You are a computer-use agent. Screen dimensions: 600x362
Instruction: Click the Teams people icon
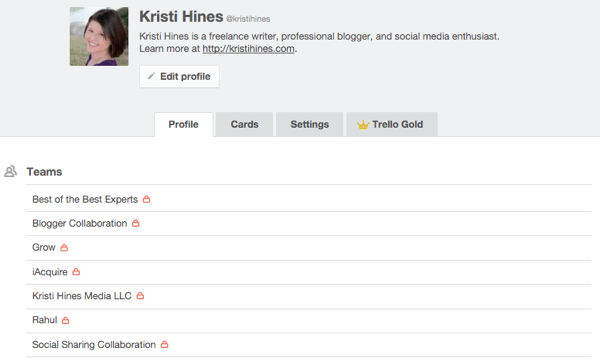[x=10, y=171]
